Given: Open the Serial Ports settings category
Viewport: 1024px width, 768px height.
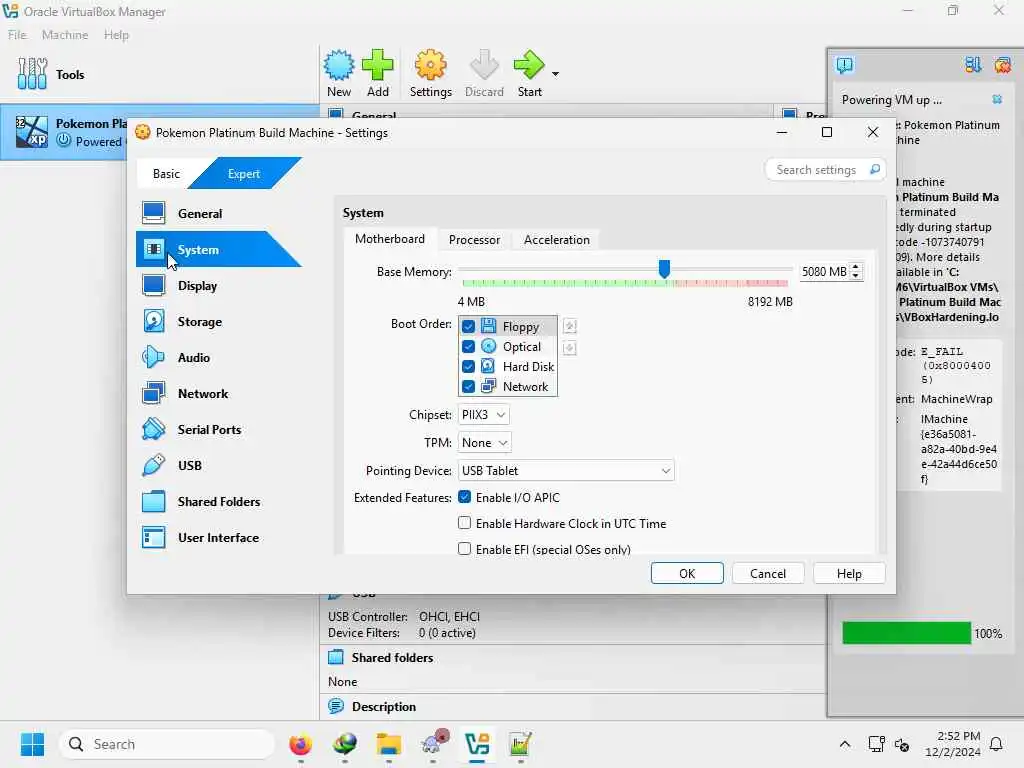Looking at the screenshot, I should click(209, 429).
